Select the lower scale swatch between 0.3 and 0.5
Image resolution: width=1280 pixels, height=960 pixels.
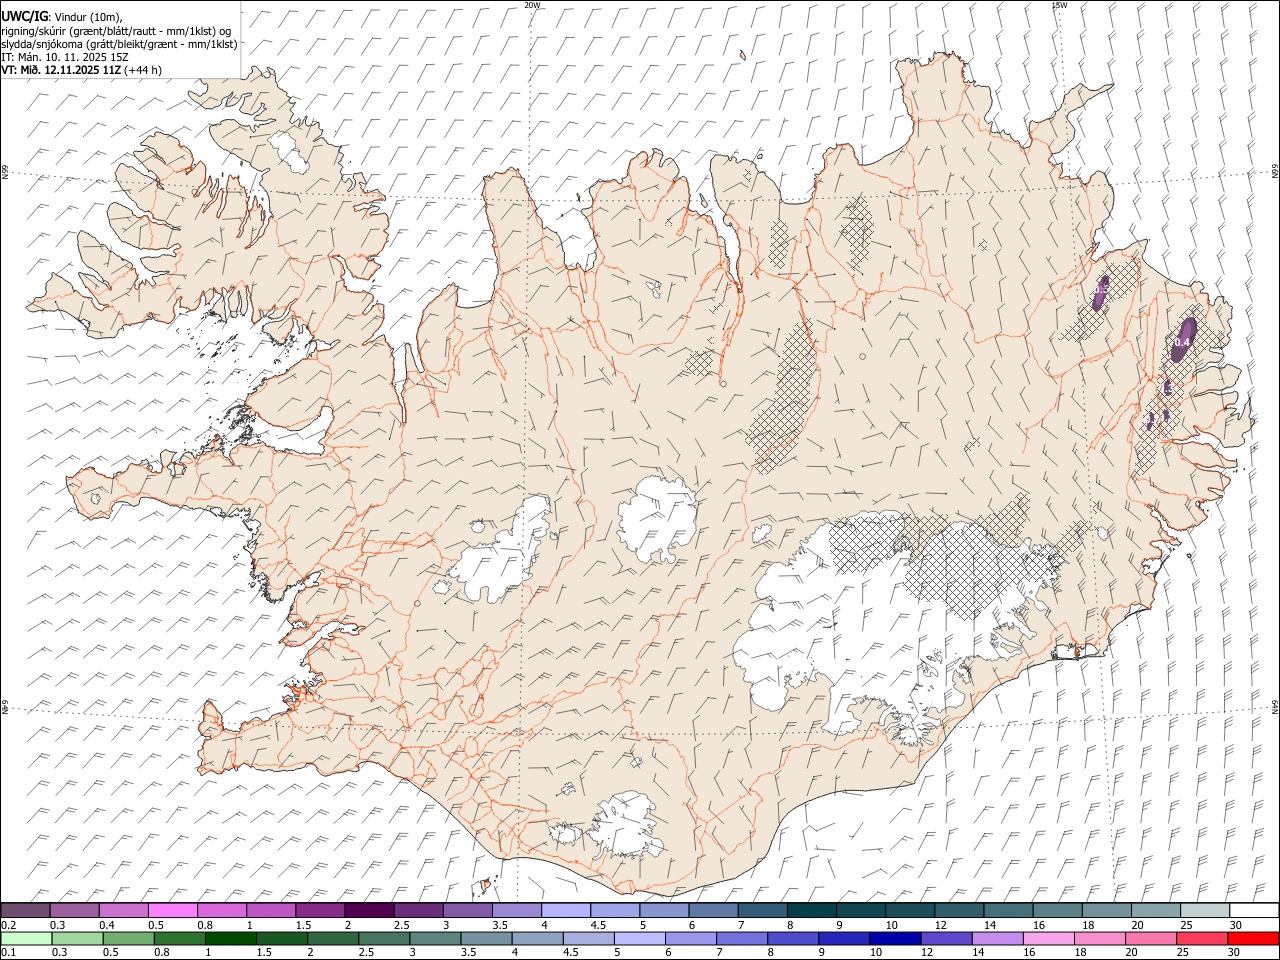click(x=77, y=938)
